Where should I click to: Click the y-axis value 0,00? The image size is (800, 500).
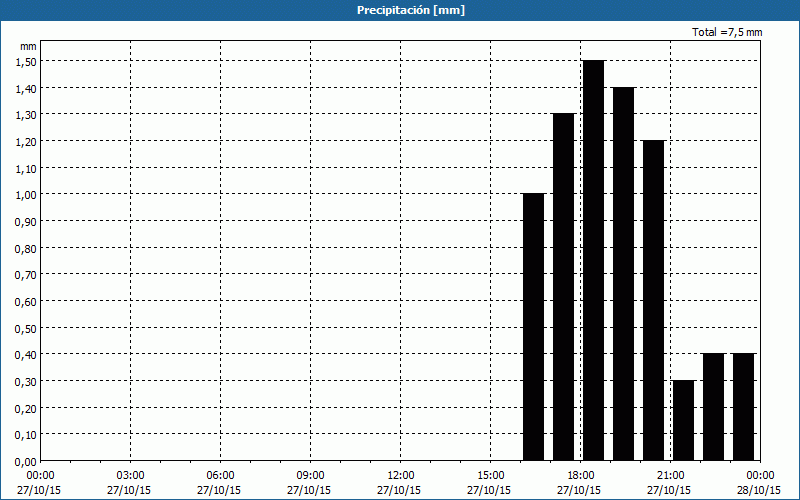click(x=26, y=462)
